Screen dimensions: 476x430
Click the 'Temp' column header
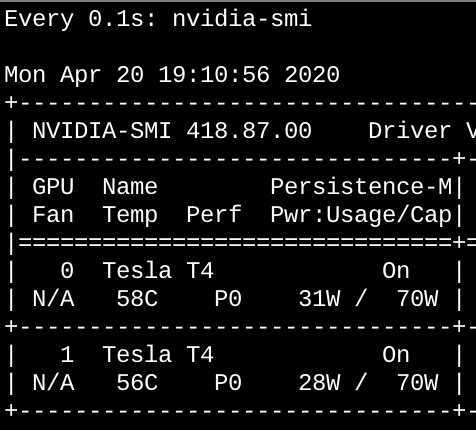pyautogui.click(x=130, y=216)
